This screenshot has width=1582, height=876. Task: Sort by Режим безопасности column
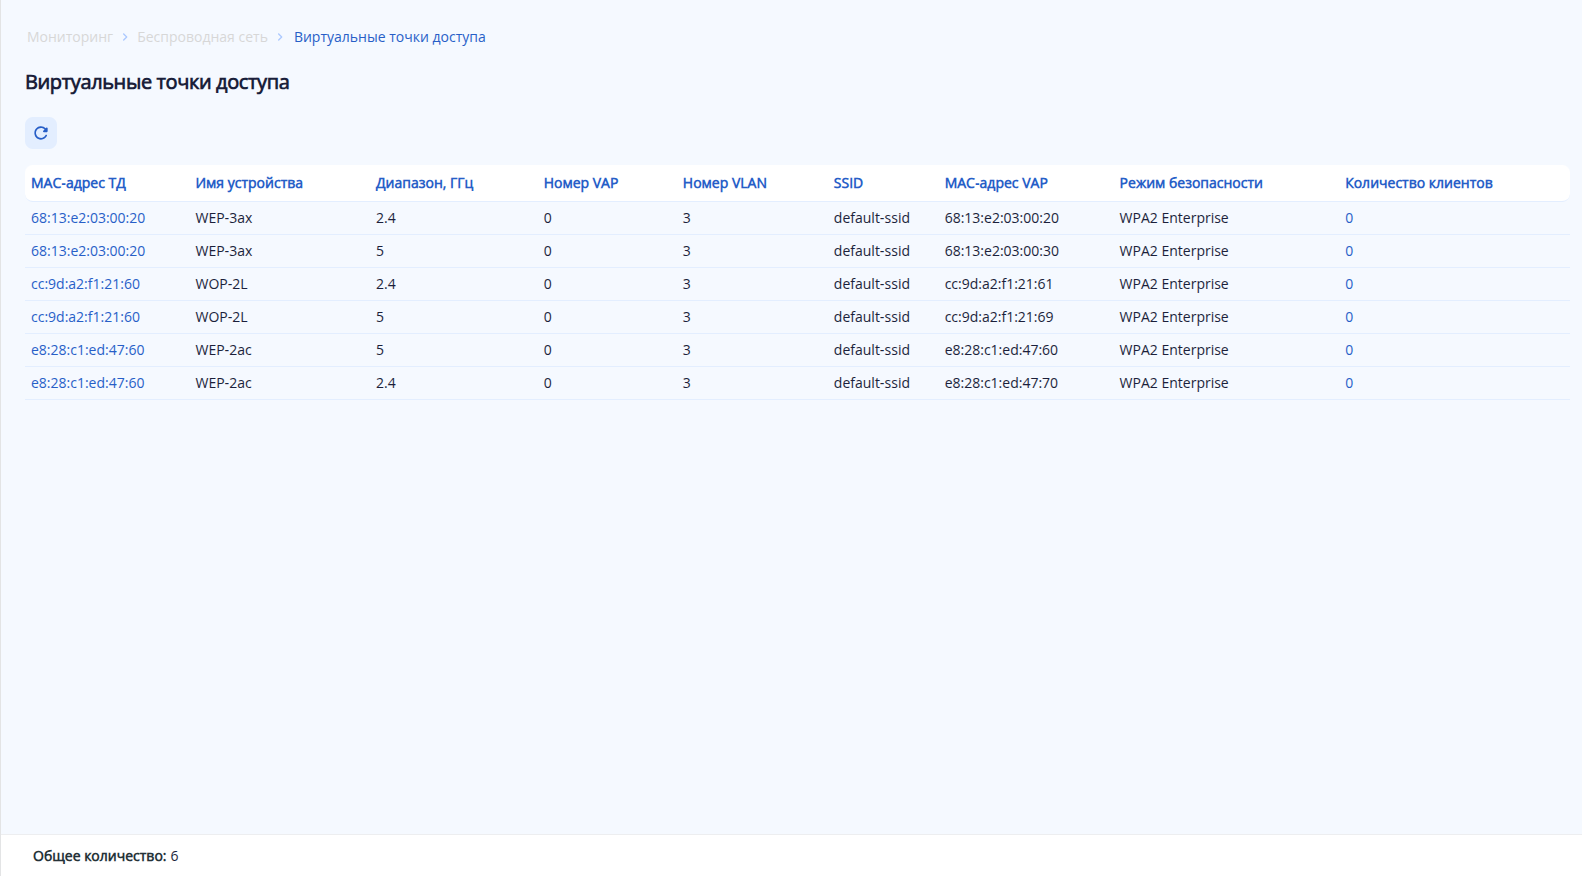1190,183
